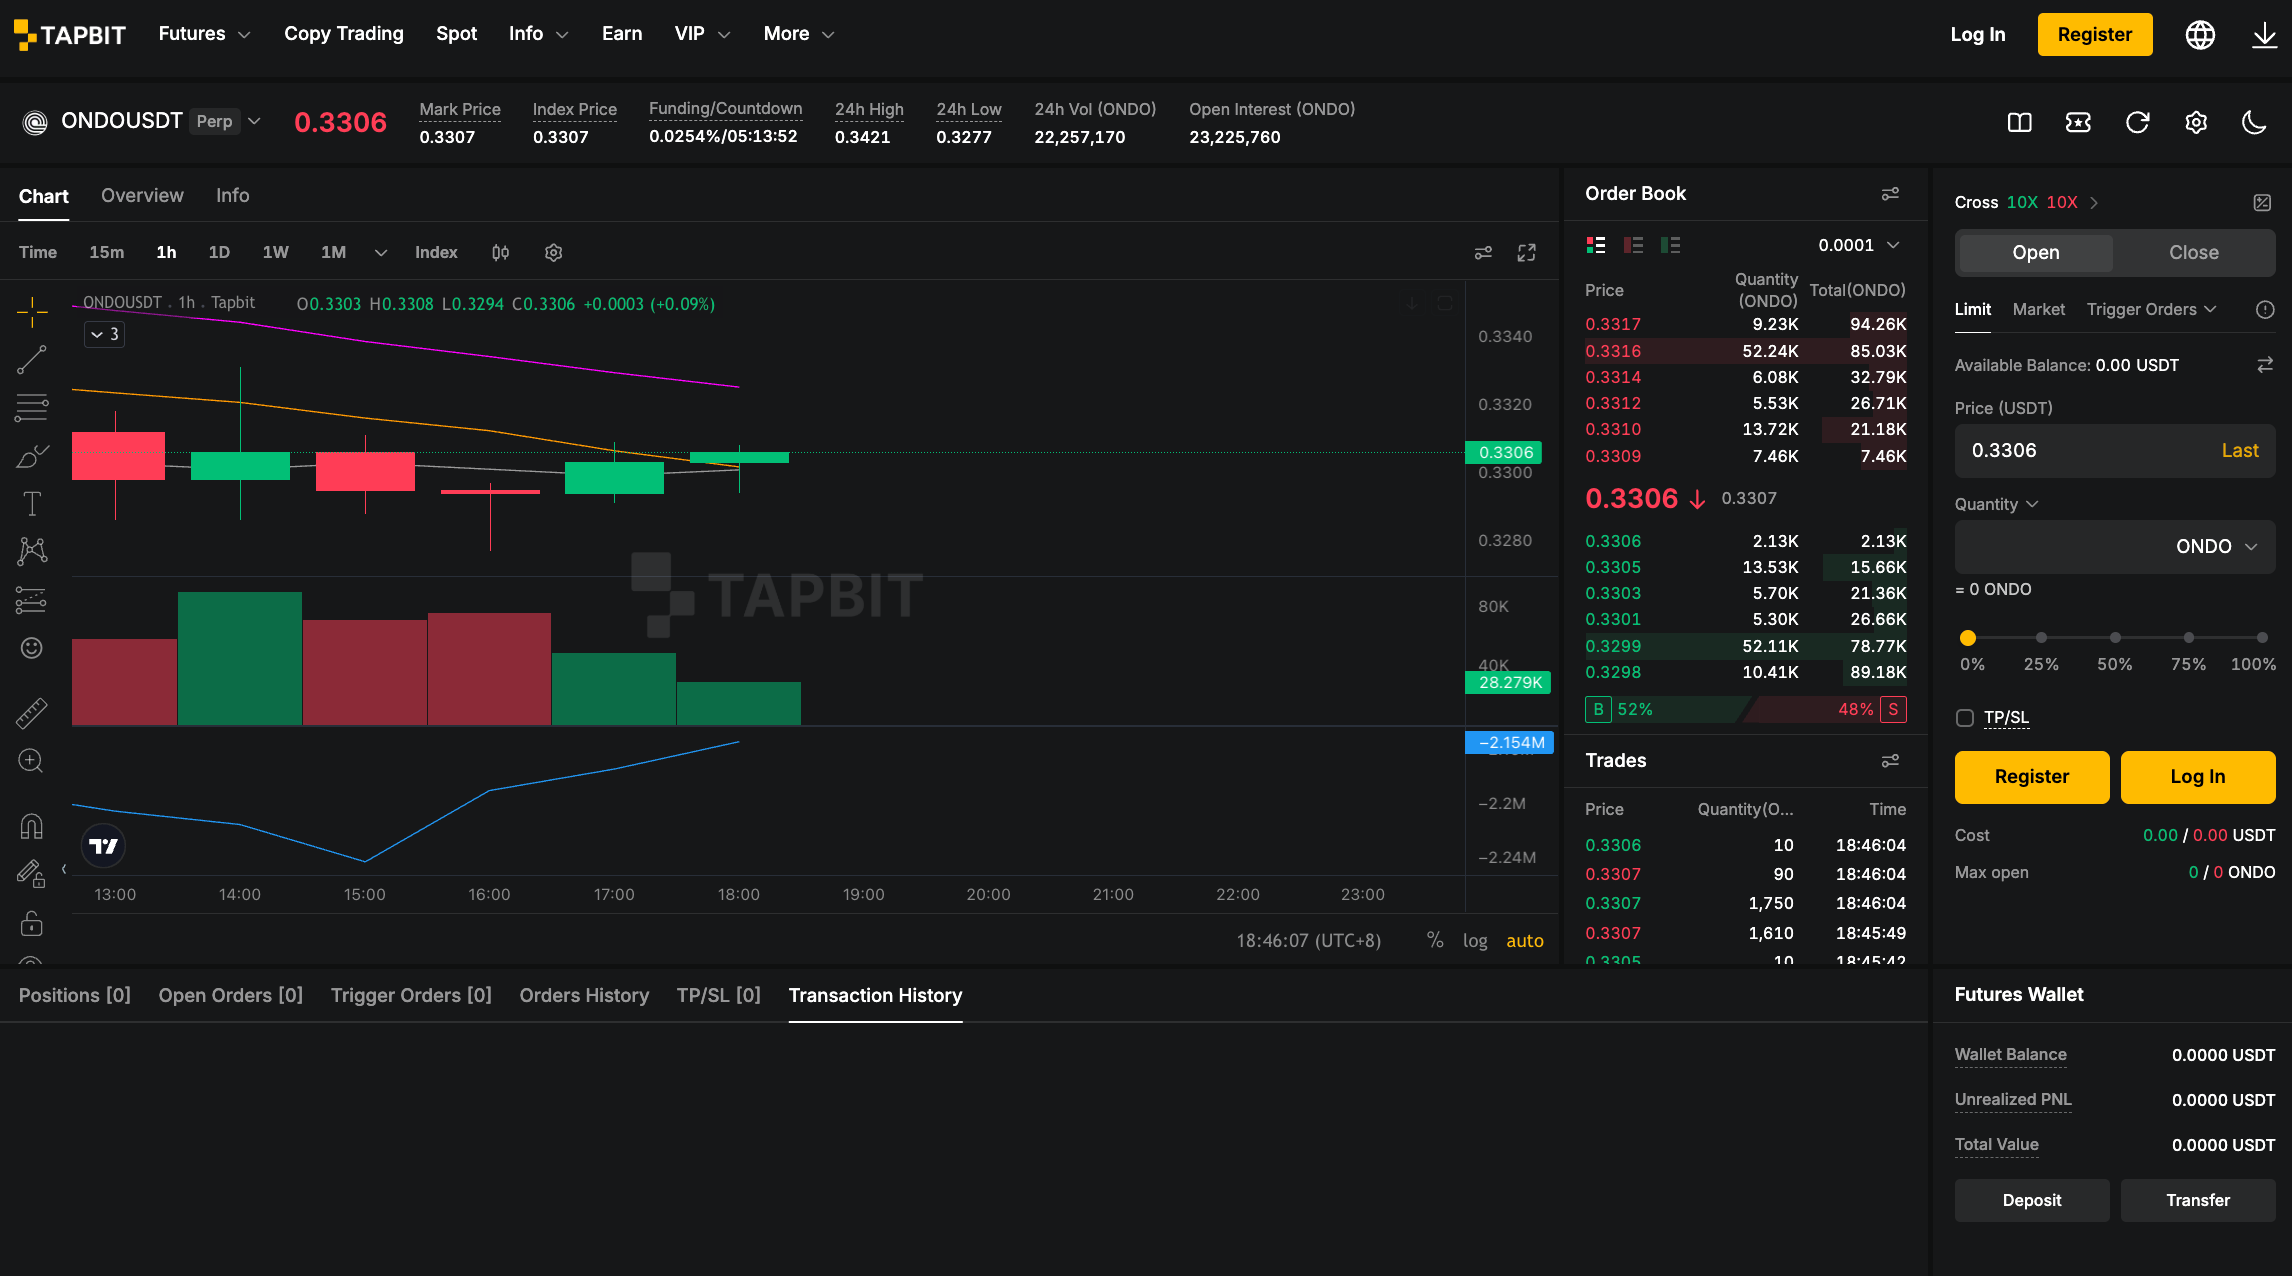Viewport: 2292px width, 1276px height.
Task: Open the chart indicators candlestick icon
Action: pyautogui.click(x=501, y=253)
